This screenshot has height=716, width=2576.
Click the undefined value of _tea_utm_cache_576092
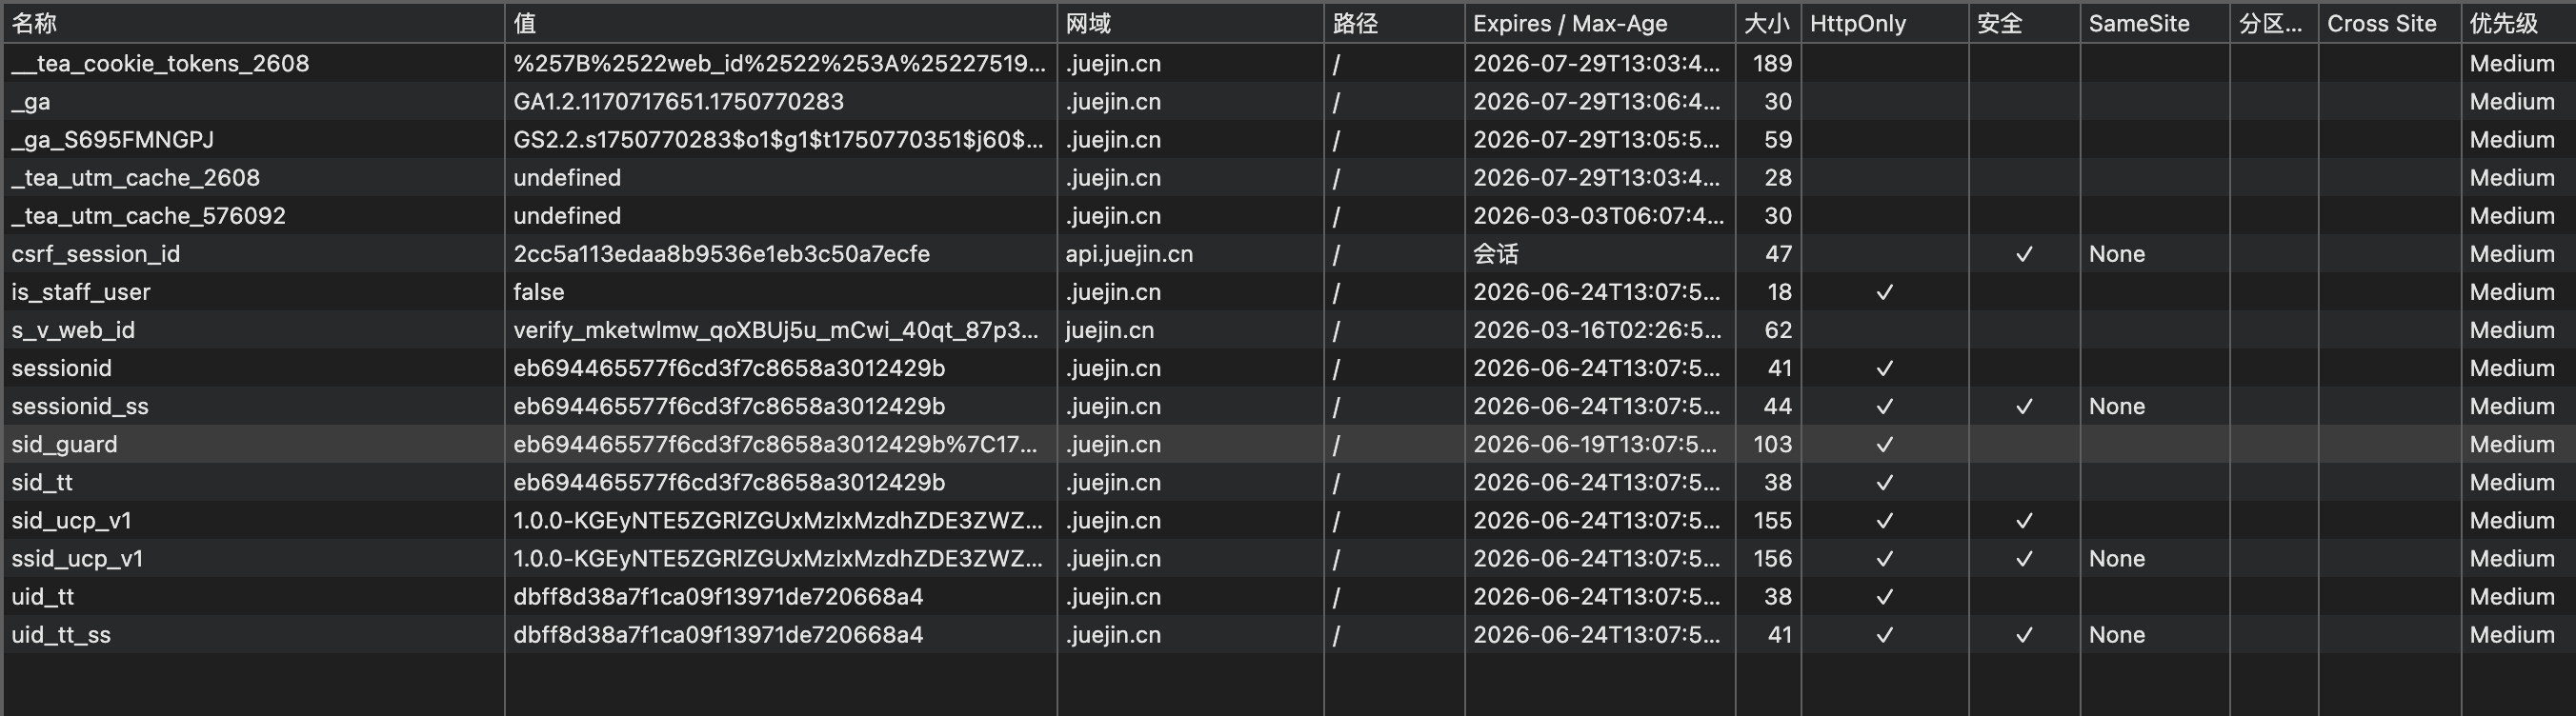pos(780,216)
